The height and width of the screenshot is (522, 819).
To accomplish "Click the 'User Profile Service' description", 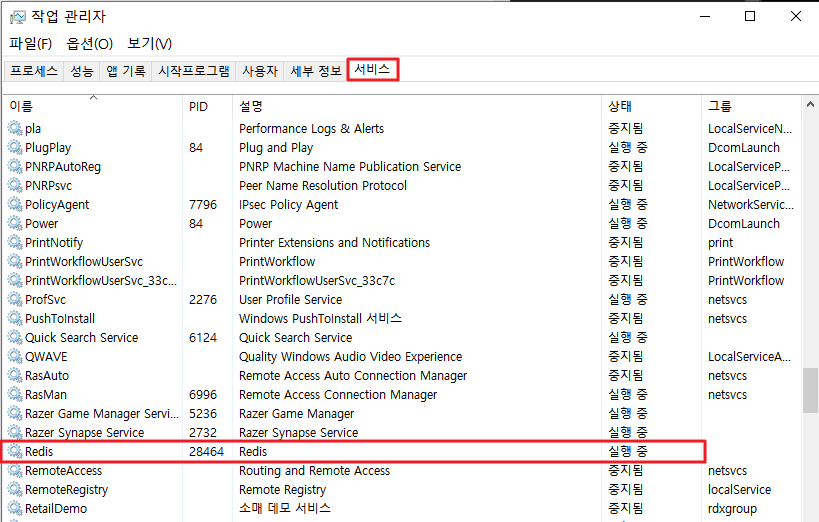I will pos(290,300).
